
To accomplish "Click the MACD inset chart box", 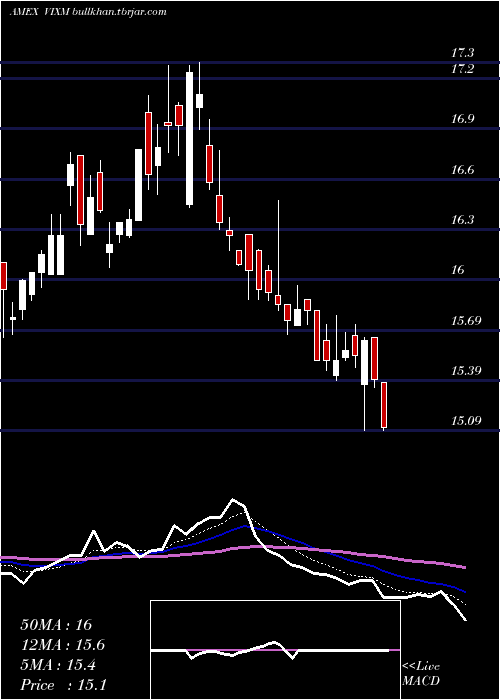I will pyautogui.click(x=275, y=650).
